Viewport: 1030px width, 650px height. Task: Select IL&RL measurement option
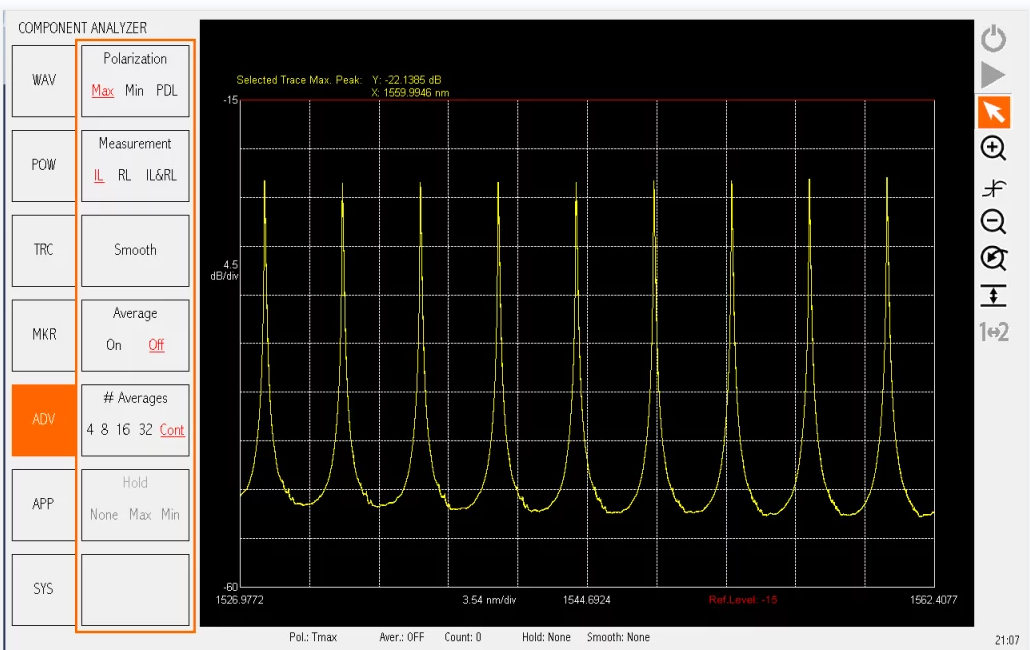pyautogui.click(x=161, y=175)
